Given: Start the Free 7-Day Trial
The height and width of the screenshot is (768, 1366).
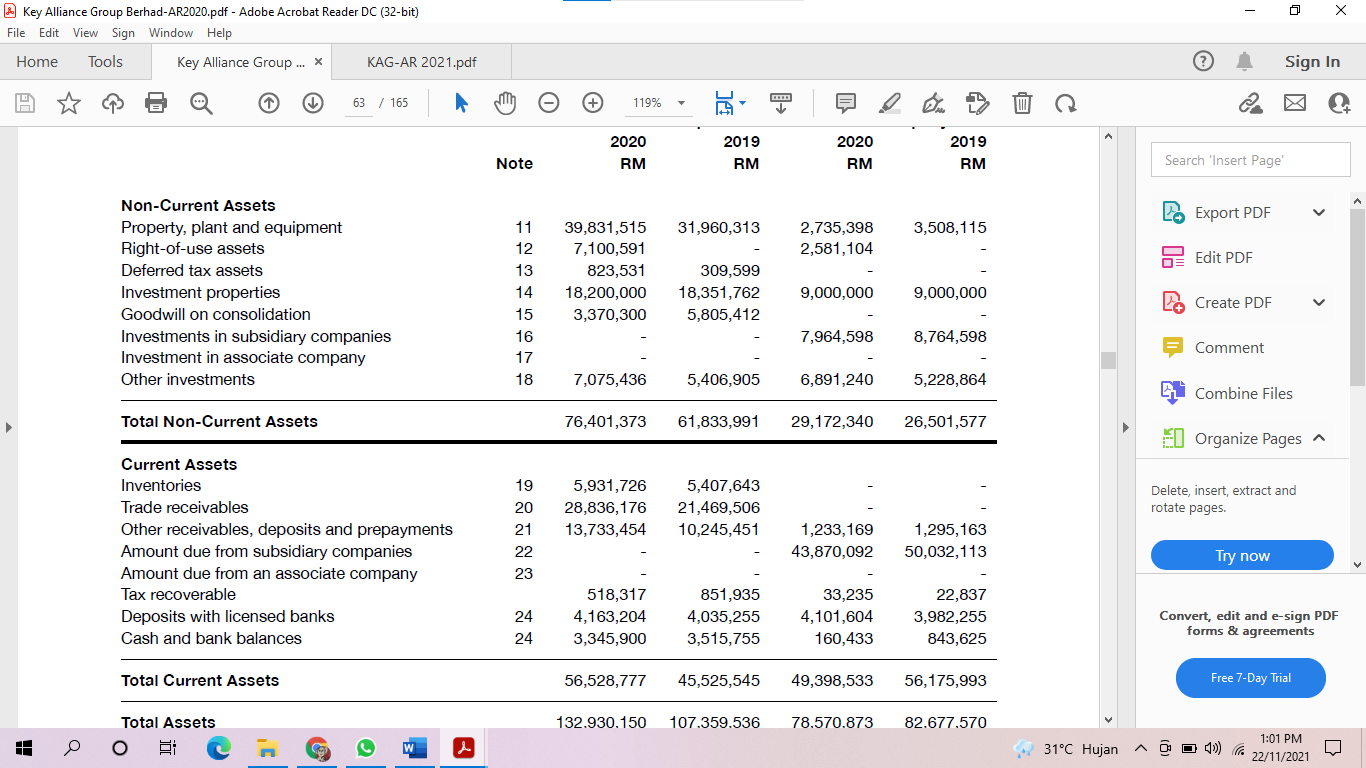Looking at the screenshot, I should pos(1251,678).
